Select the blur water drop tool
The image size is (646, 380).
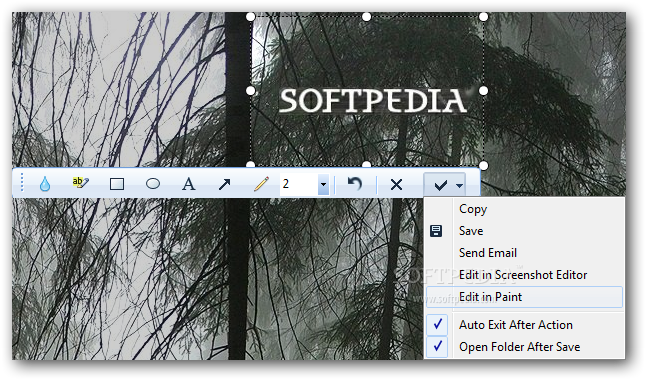coord(44,184)
